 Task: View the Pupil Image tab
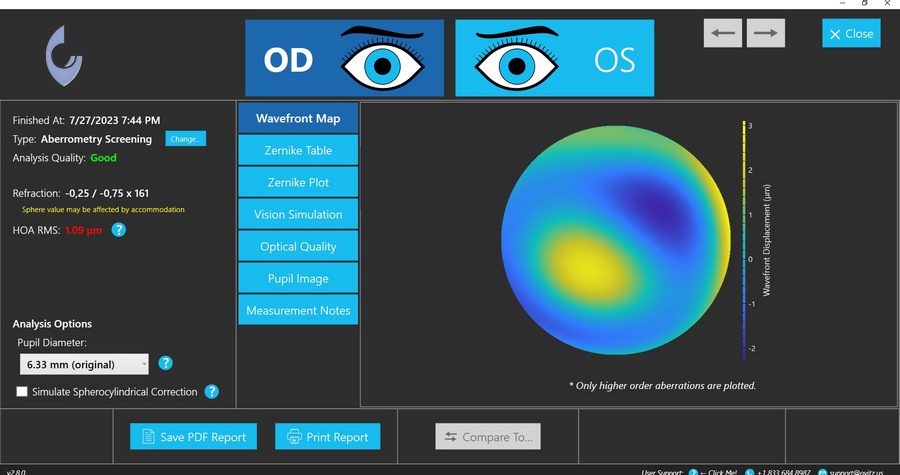(x=298, y=278)
